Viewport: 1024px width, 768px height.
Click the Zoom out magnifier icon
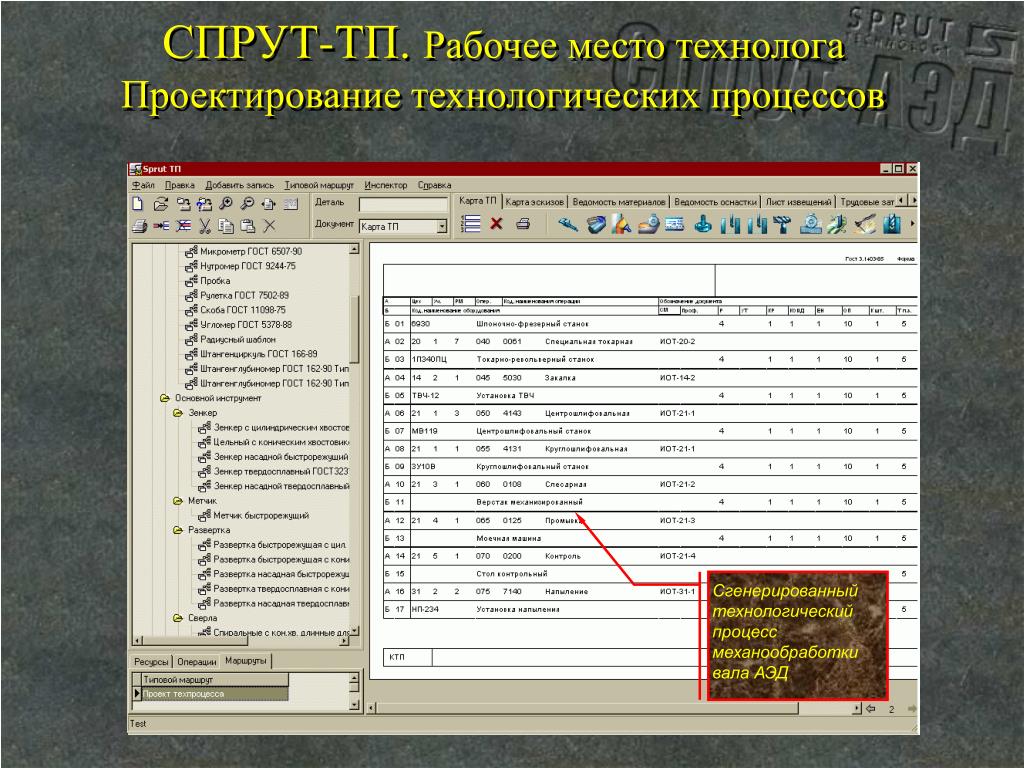(247, 204)
